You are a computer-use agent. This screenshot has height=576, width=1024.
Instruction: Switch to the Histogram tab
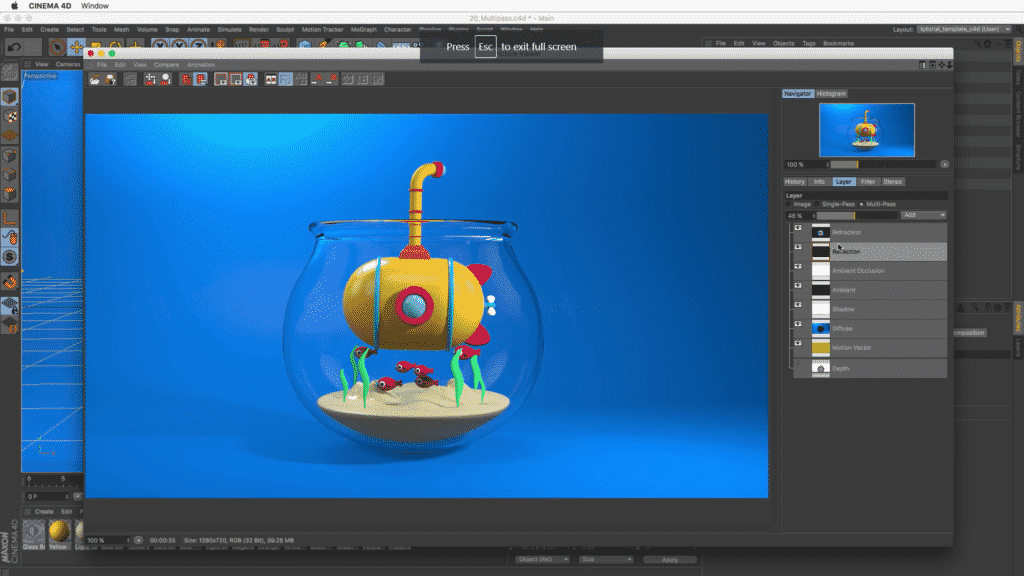tap(831, 93)
